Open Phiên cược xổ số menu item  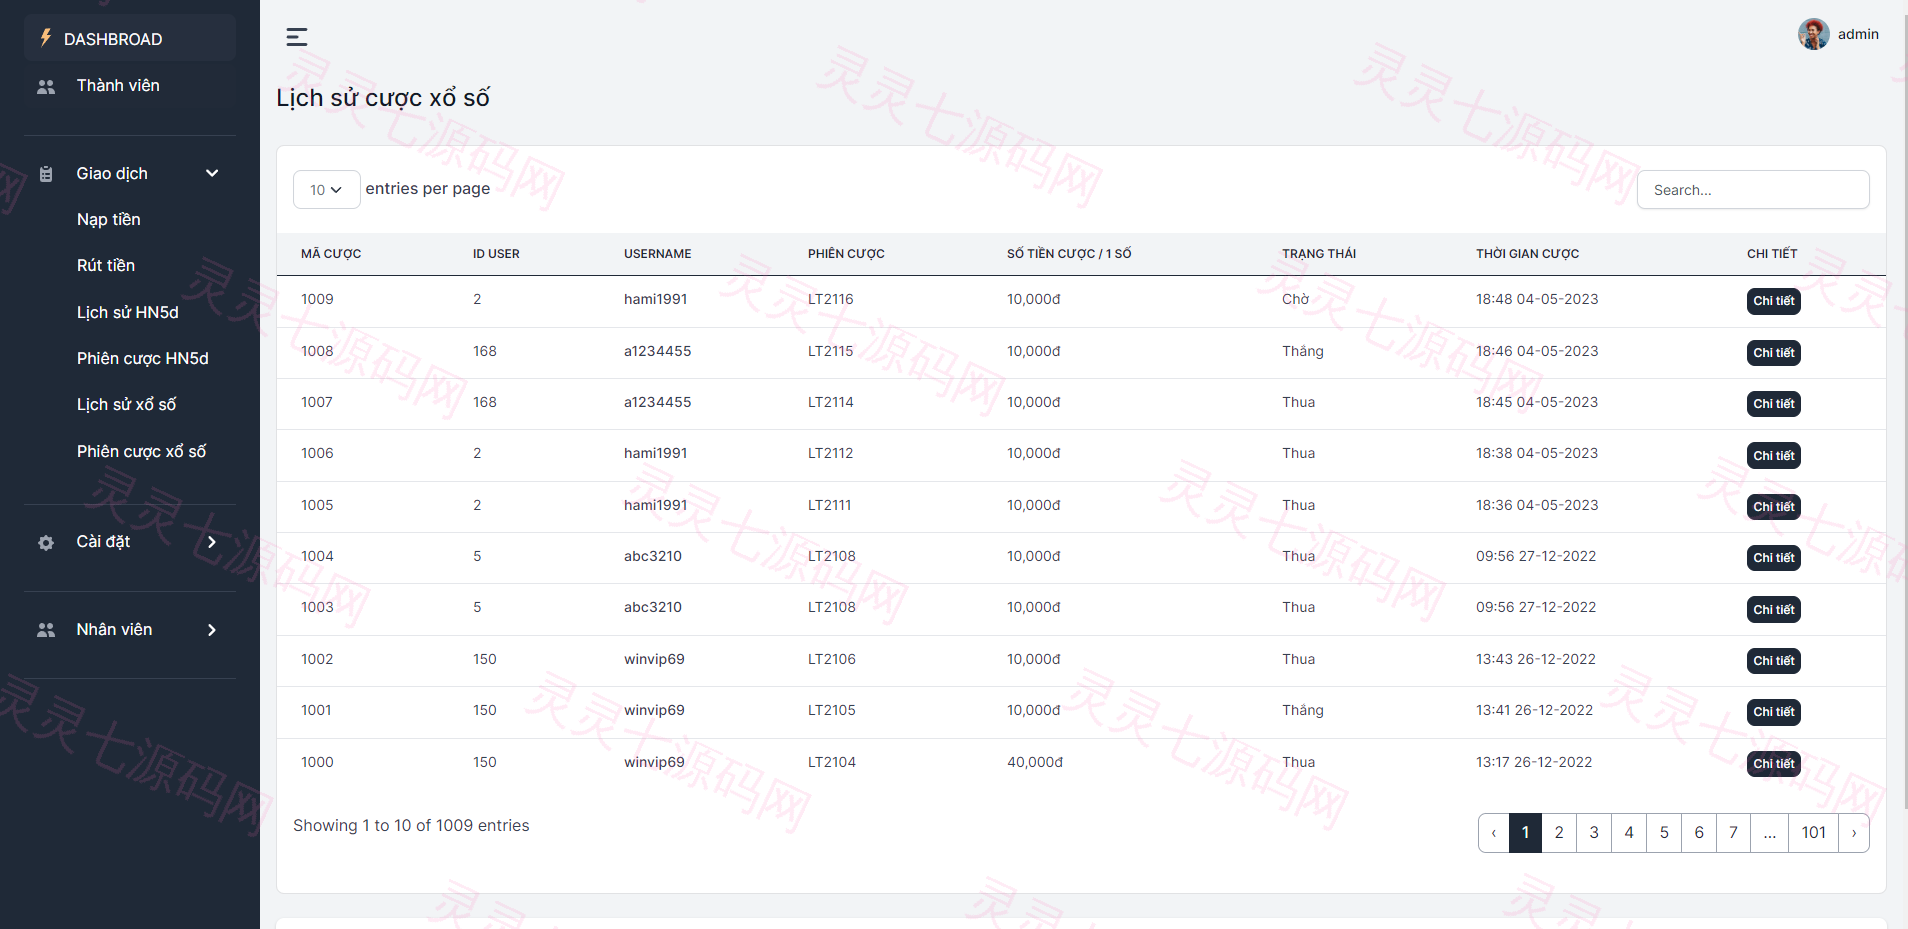[142, 451]
